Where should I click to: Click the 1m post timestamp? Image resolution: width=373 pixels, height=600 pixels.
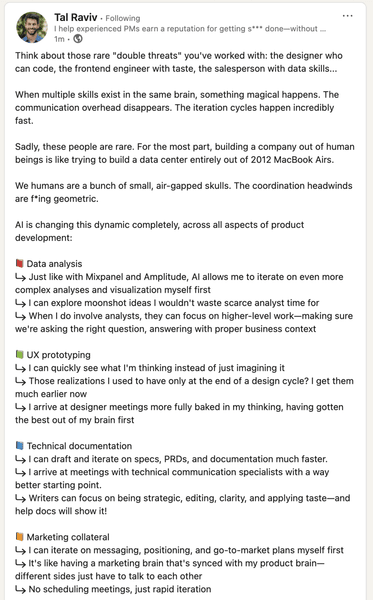pyautogui.click(x=59, y=39)
